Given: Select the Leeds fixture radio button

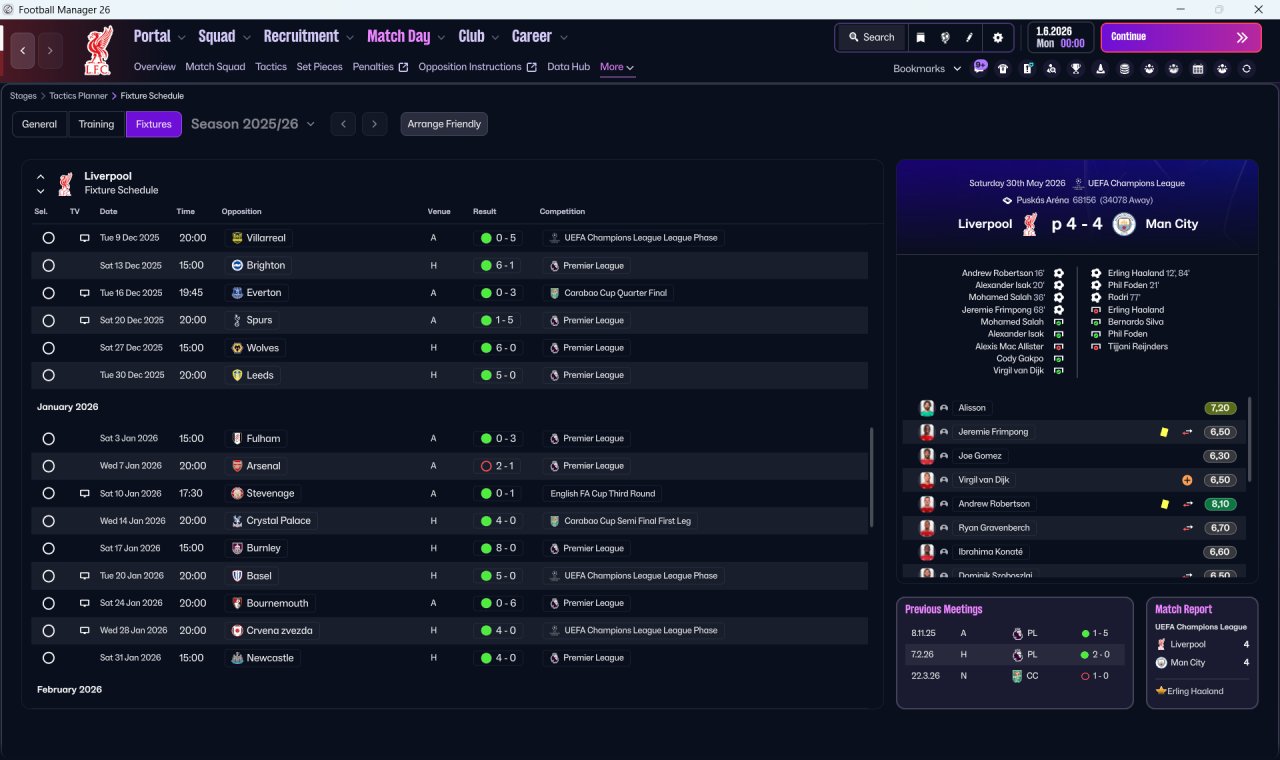Looking at the screenshot, I should coord(48,375).
